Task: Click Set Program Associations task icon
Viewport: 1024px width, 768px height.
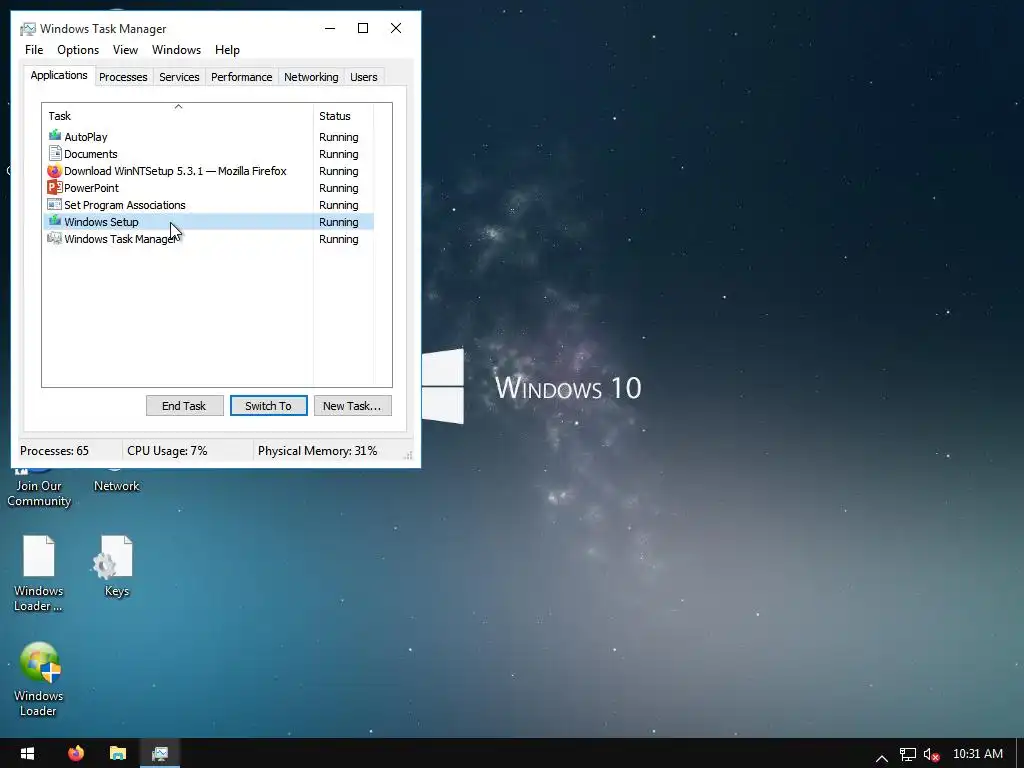Action: (55, 204)
